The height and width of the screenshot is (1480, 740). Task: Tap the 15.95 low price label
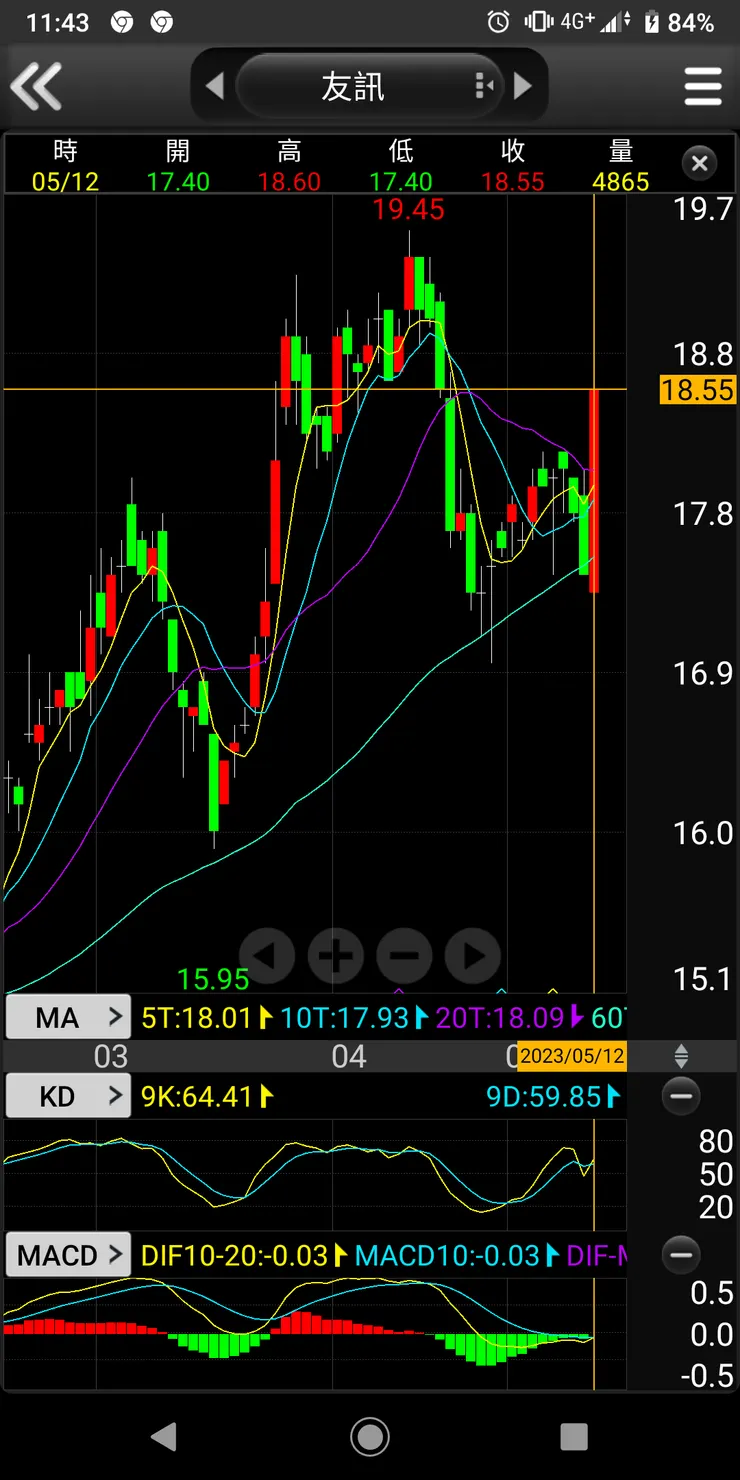click(213, 978)
